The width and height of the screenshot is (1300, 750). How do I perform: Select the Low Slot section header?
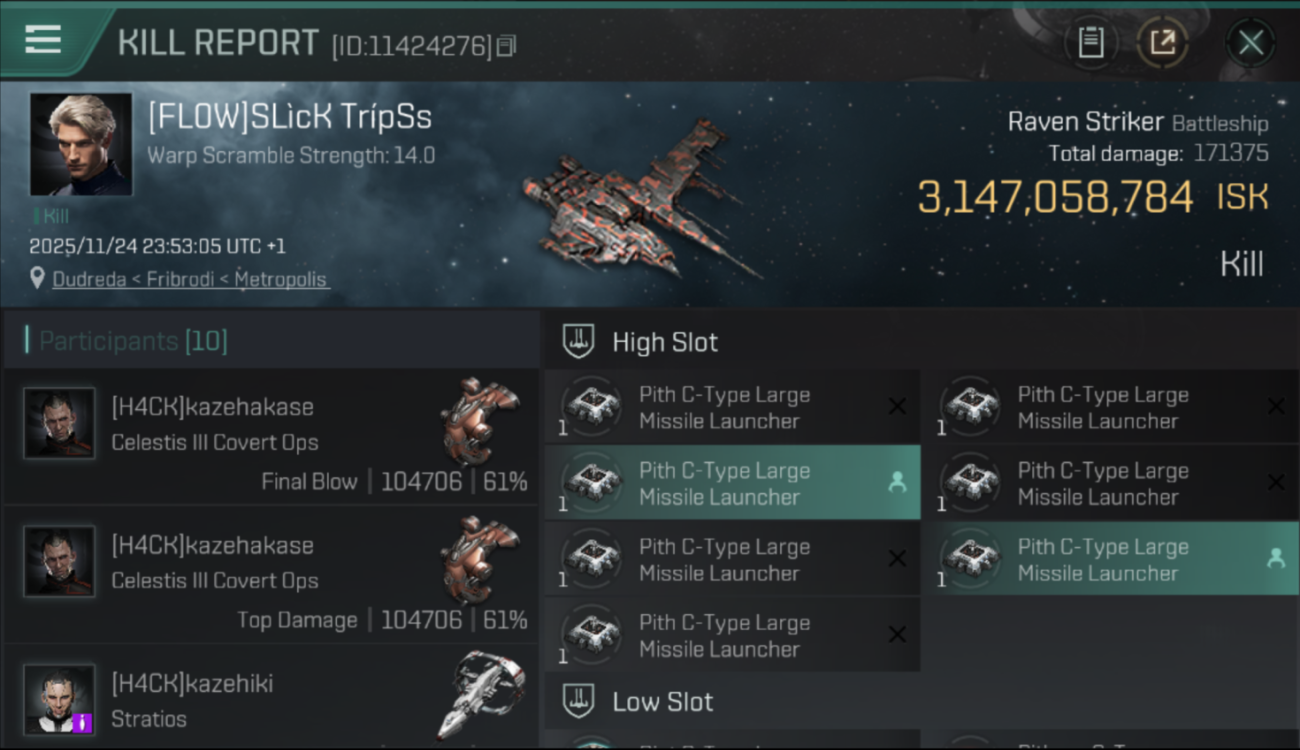662,702
